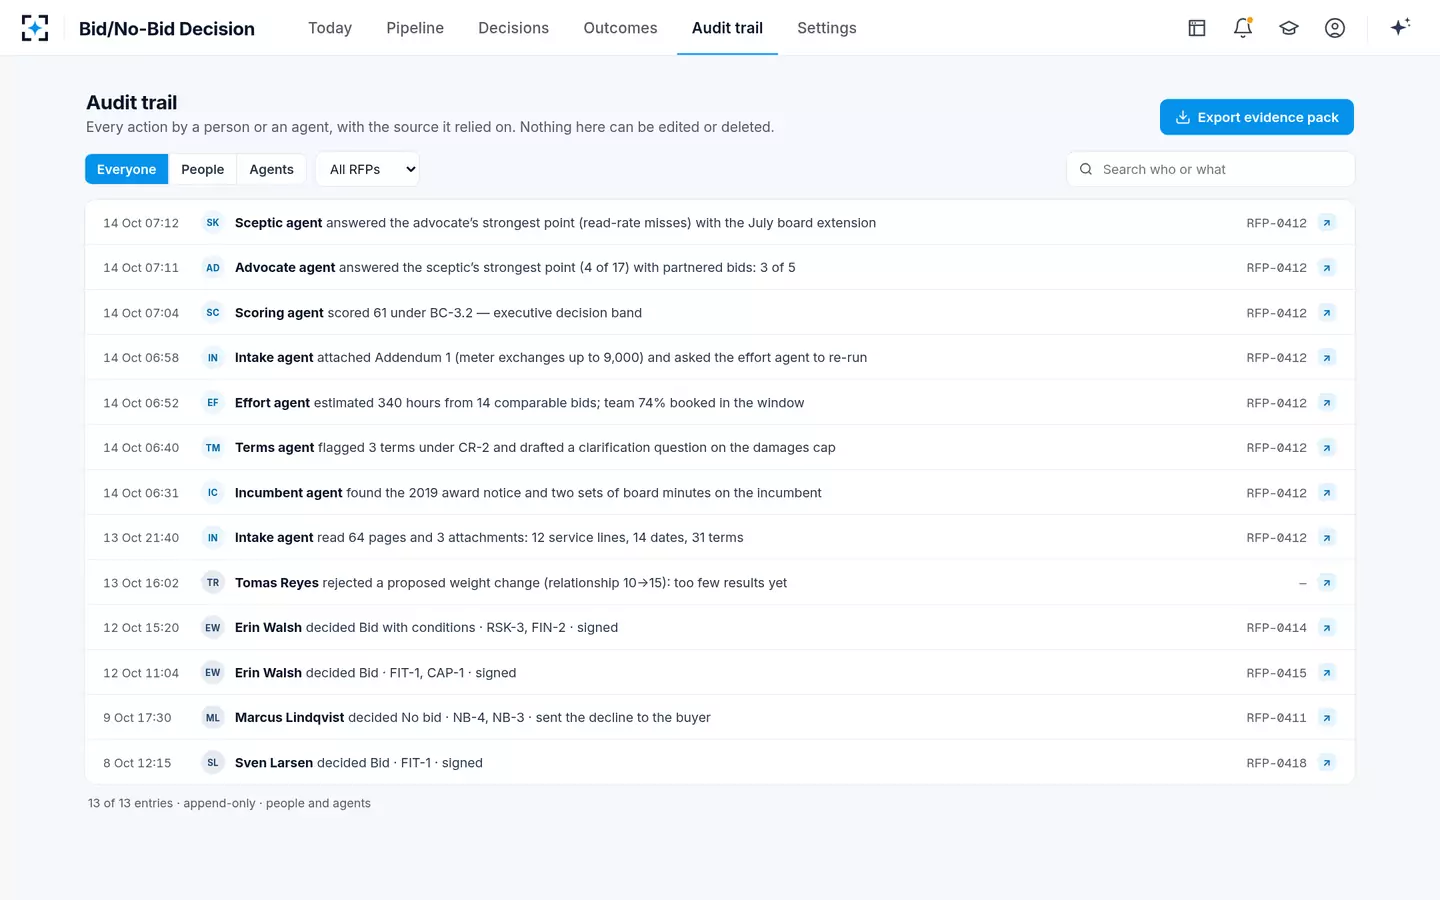Viewport: 1440px width, 900px height.
Task: Click RFP-0411 reference in Marcus Lindqvist row
Action: point(1276,718)
